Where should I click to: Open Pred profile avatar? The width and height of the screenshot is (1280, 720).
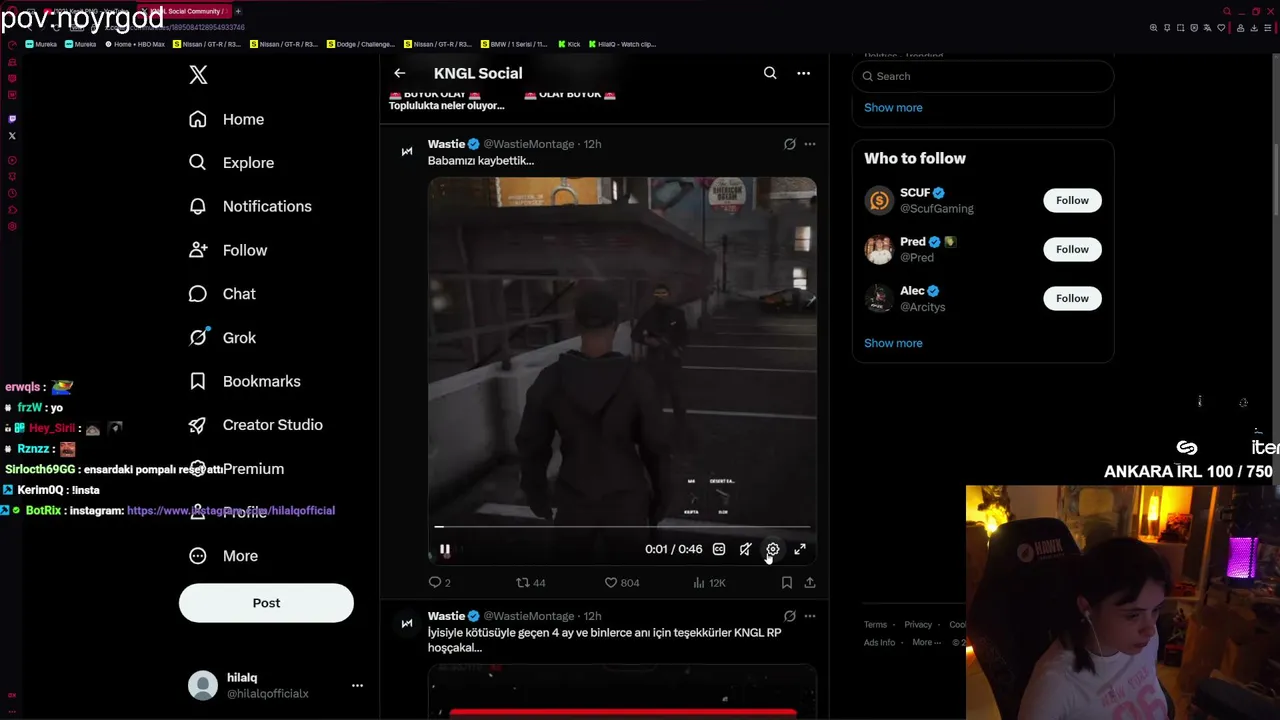click(x=879, y=249)
